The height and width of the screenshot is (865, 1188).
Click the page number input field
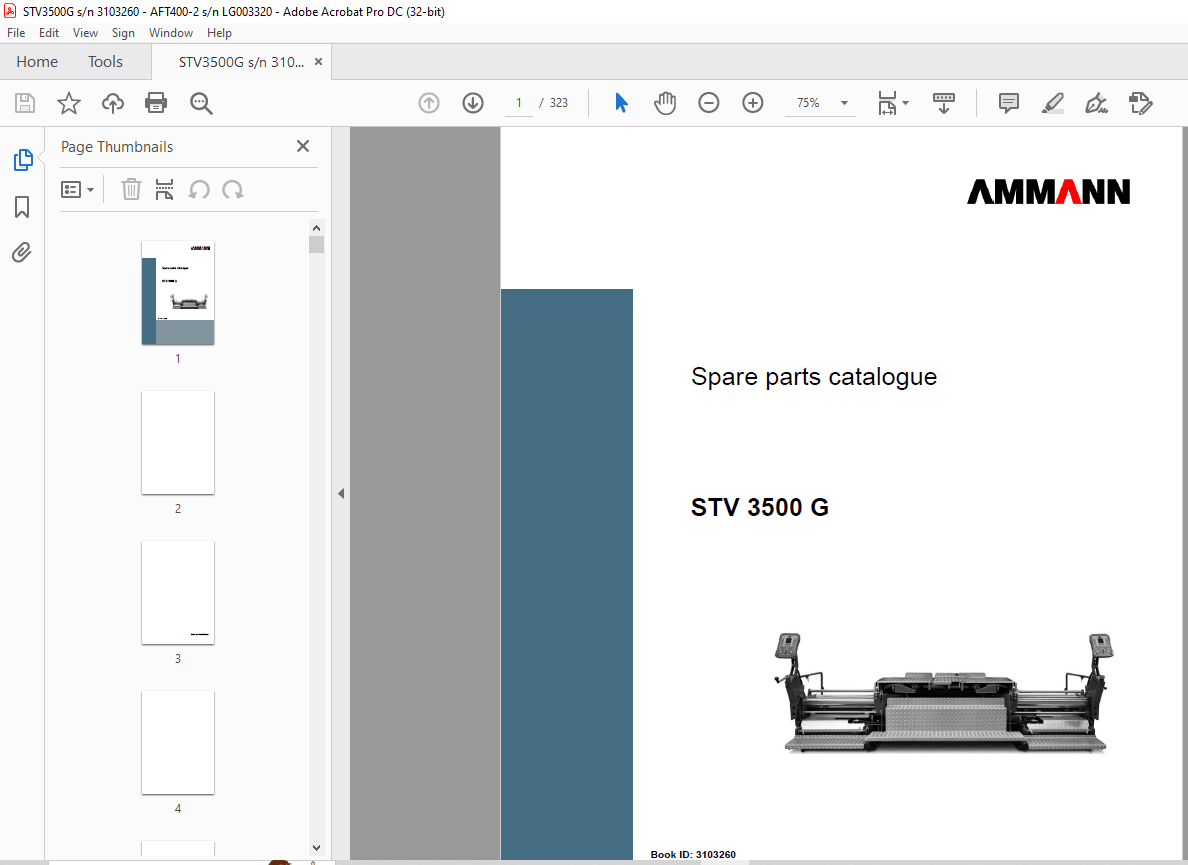(x=519, y=103)
